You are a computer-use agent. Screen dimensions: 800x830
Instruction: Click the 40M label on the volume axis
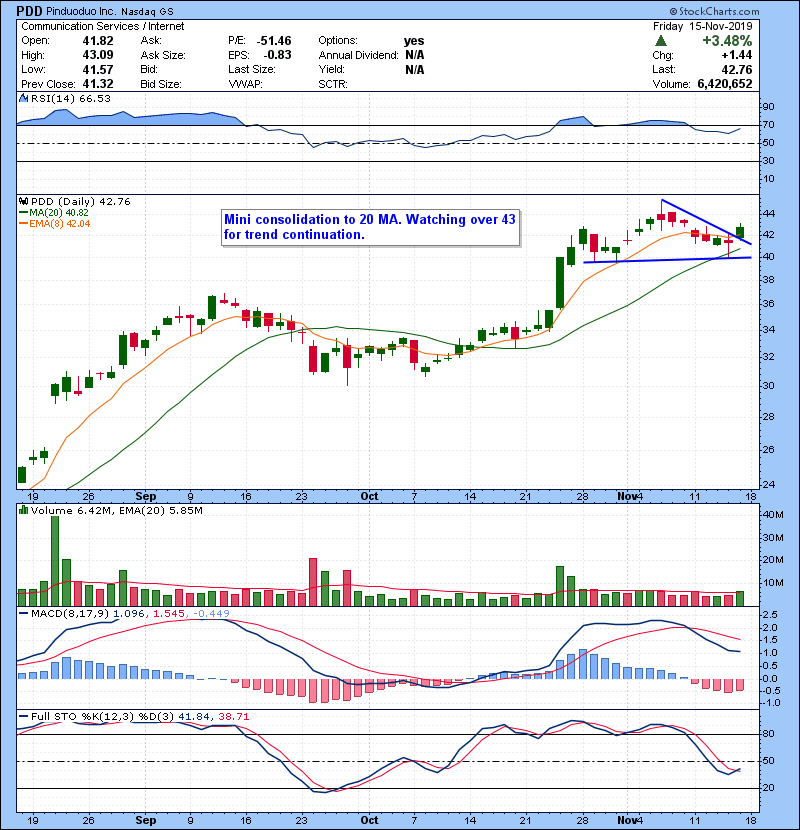(x=773, y=515)
